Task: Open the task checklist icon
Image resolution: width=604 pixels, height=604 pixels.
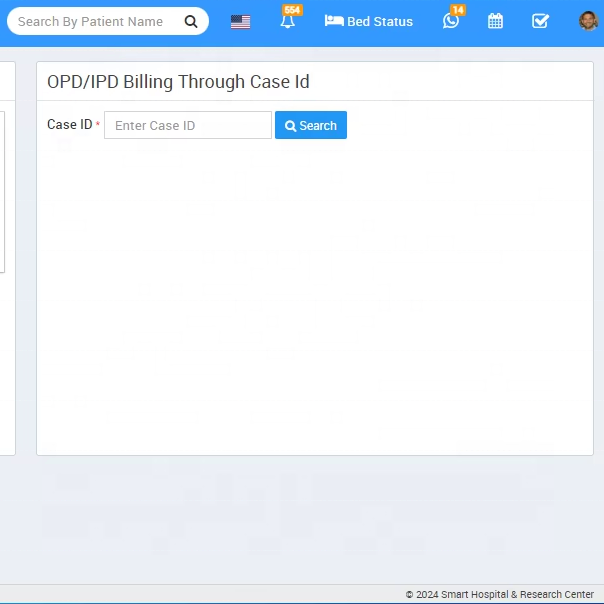Action: 540,21
